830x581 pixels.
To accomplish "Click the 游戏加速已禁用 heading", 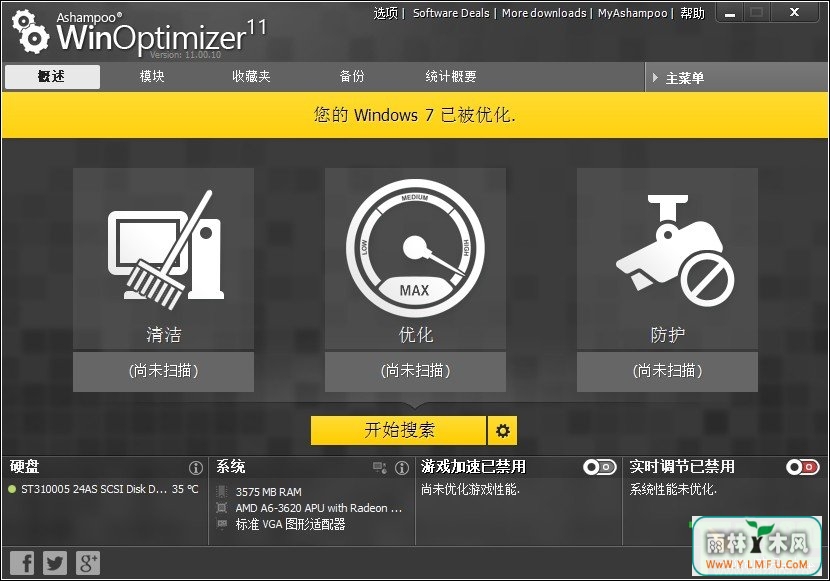I will click(x=474, y=467).
